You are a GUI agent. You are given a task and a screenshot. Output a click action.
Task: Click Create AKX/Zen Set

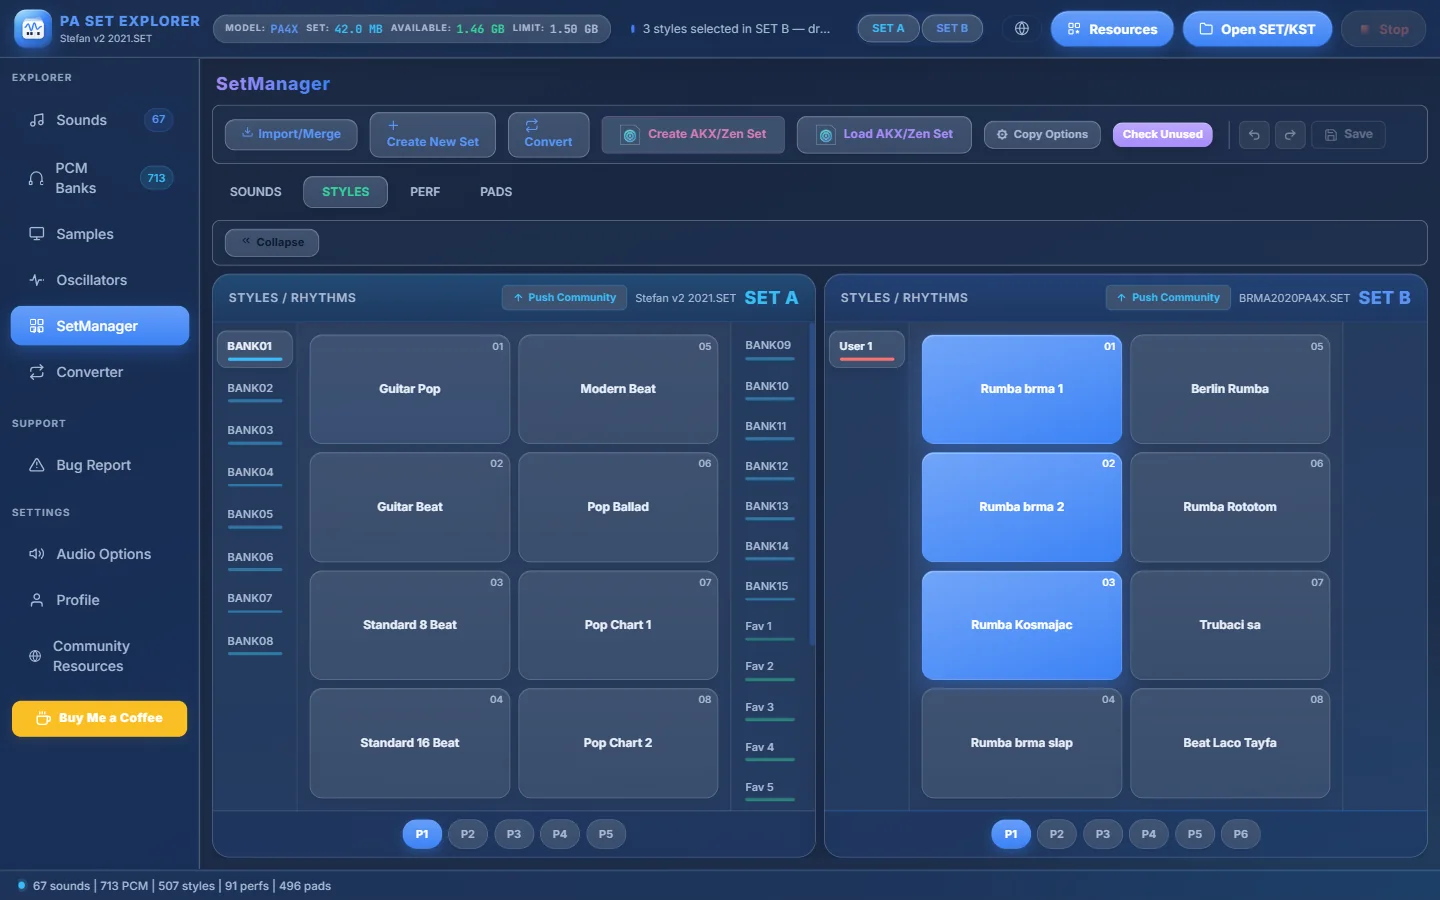pyautogui.click(x=694, y=134)
